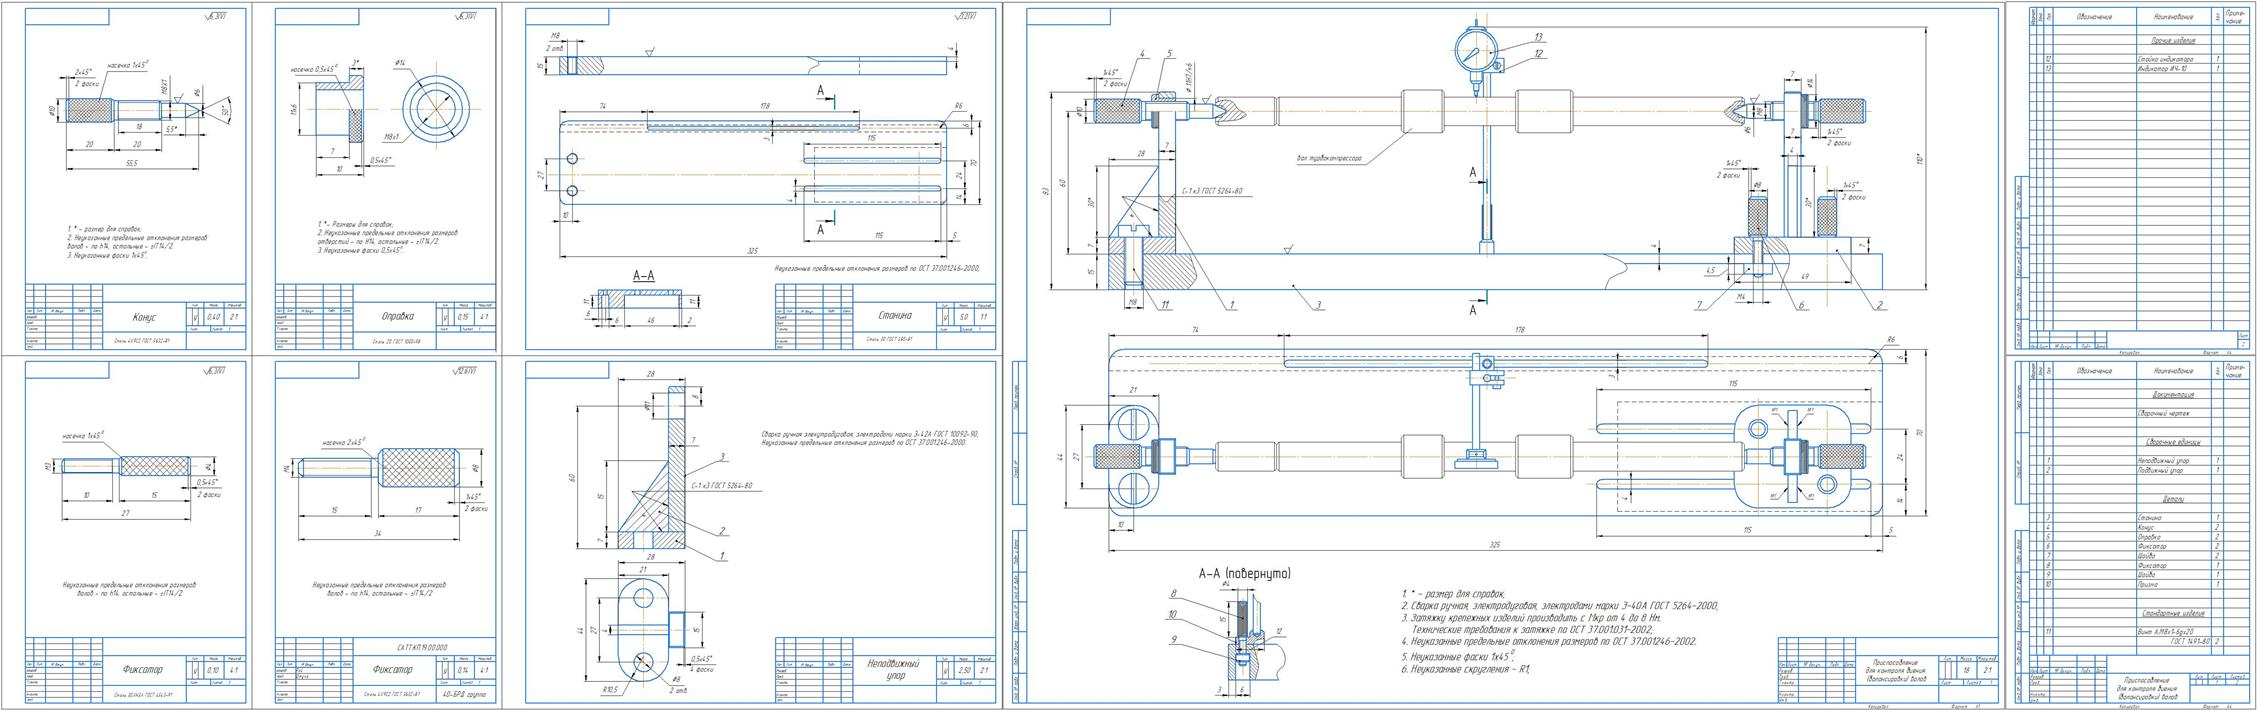Screen dimensions: 2257x710
Task: Select the Неподвижный упор title block name
Action: [895, 669]
